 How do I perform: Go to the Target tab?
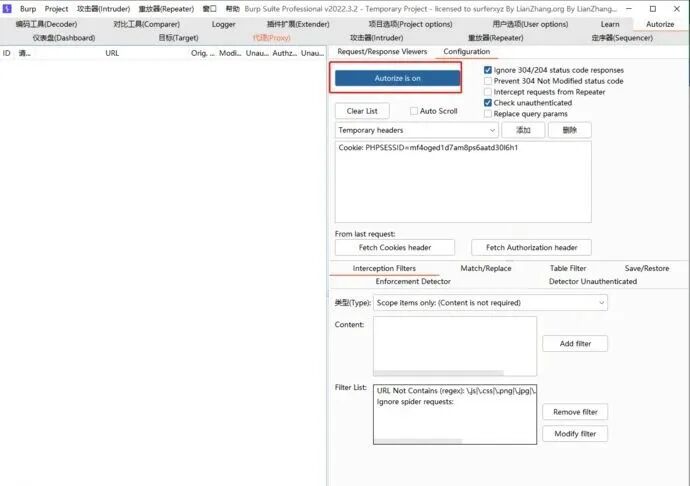tap(178, 38)
